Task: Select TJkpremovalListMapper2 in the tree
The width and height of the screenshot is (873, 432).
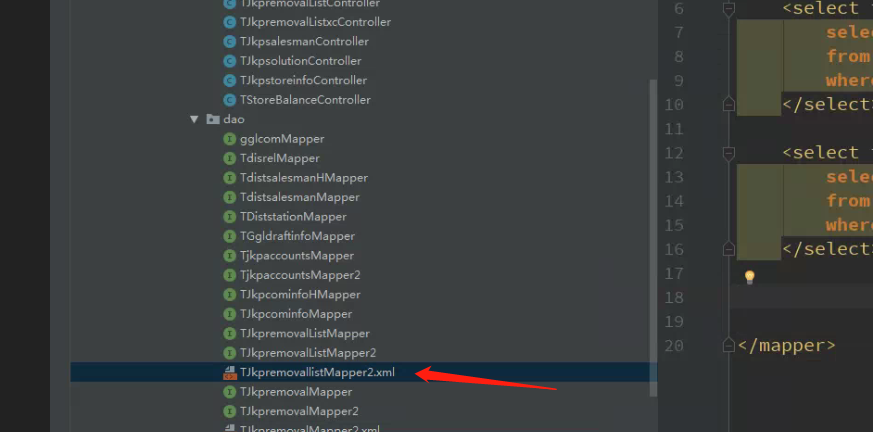Action: click(308, 353)
